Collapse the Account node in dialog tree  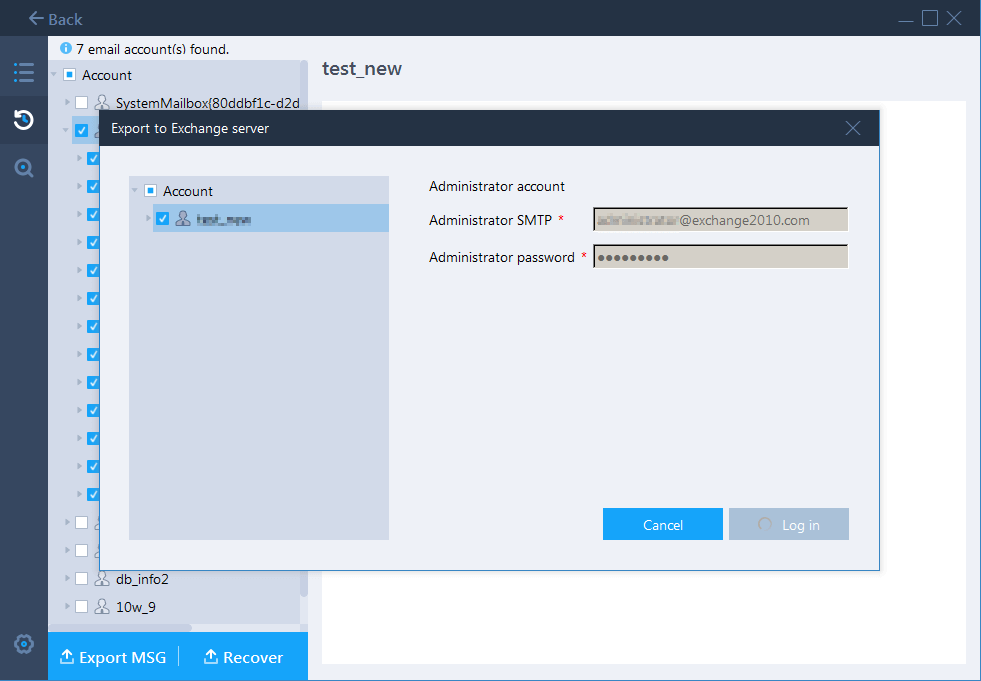(x=135, y=191)
